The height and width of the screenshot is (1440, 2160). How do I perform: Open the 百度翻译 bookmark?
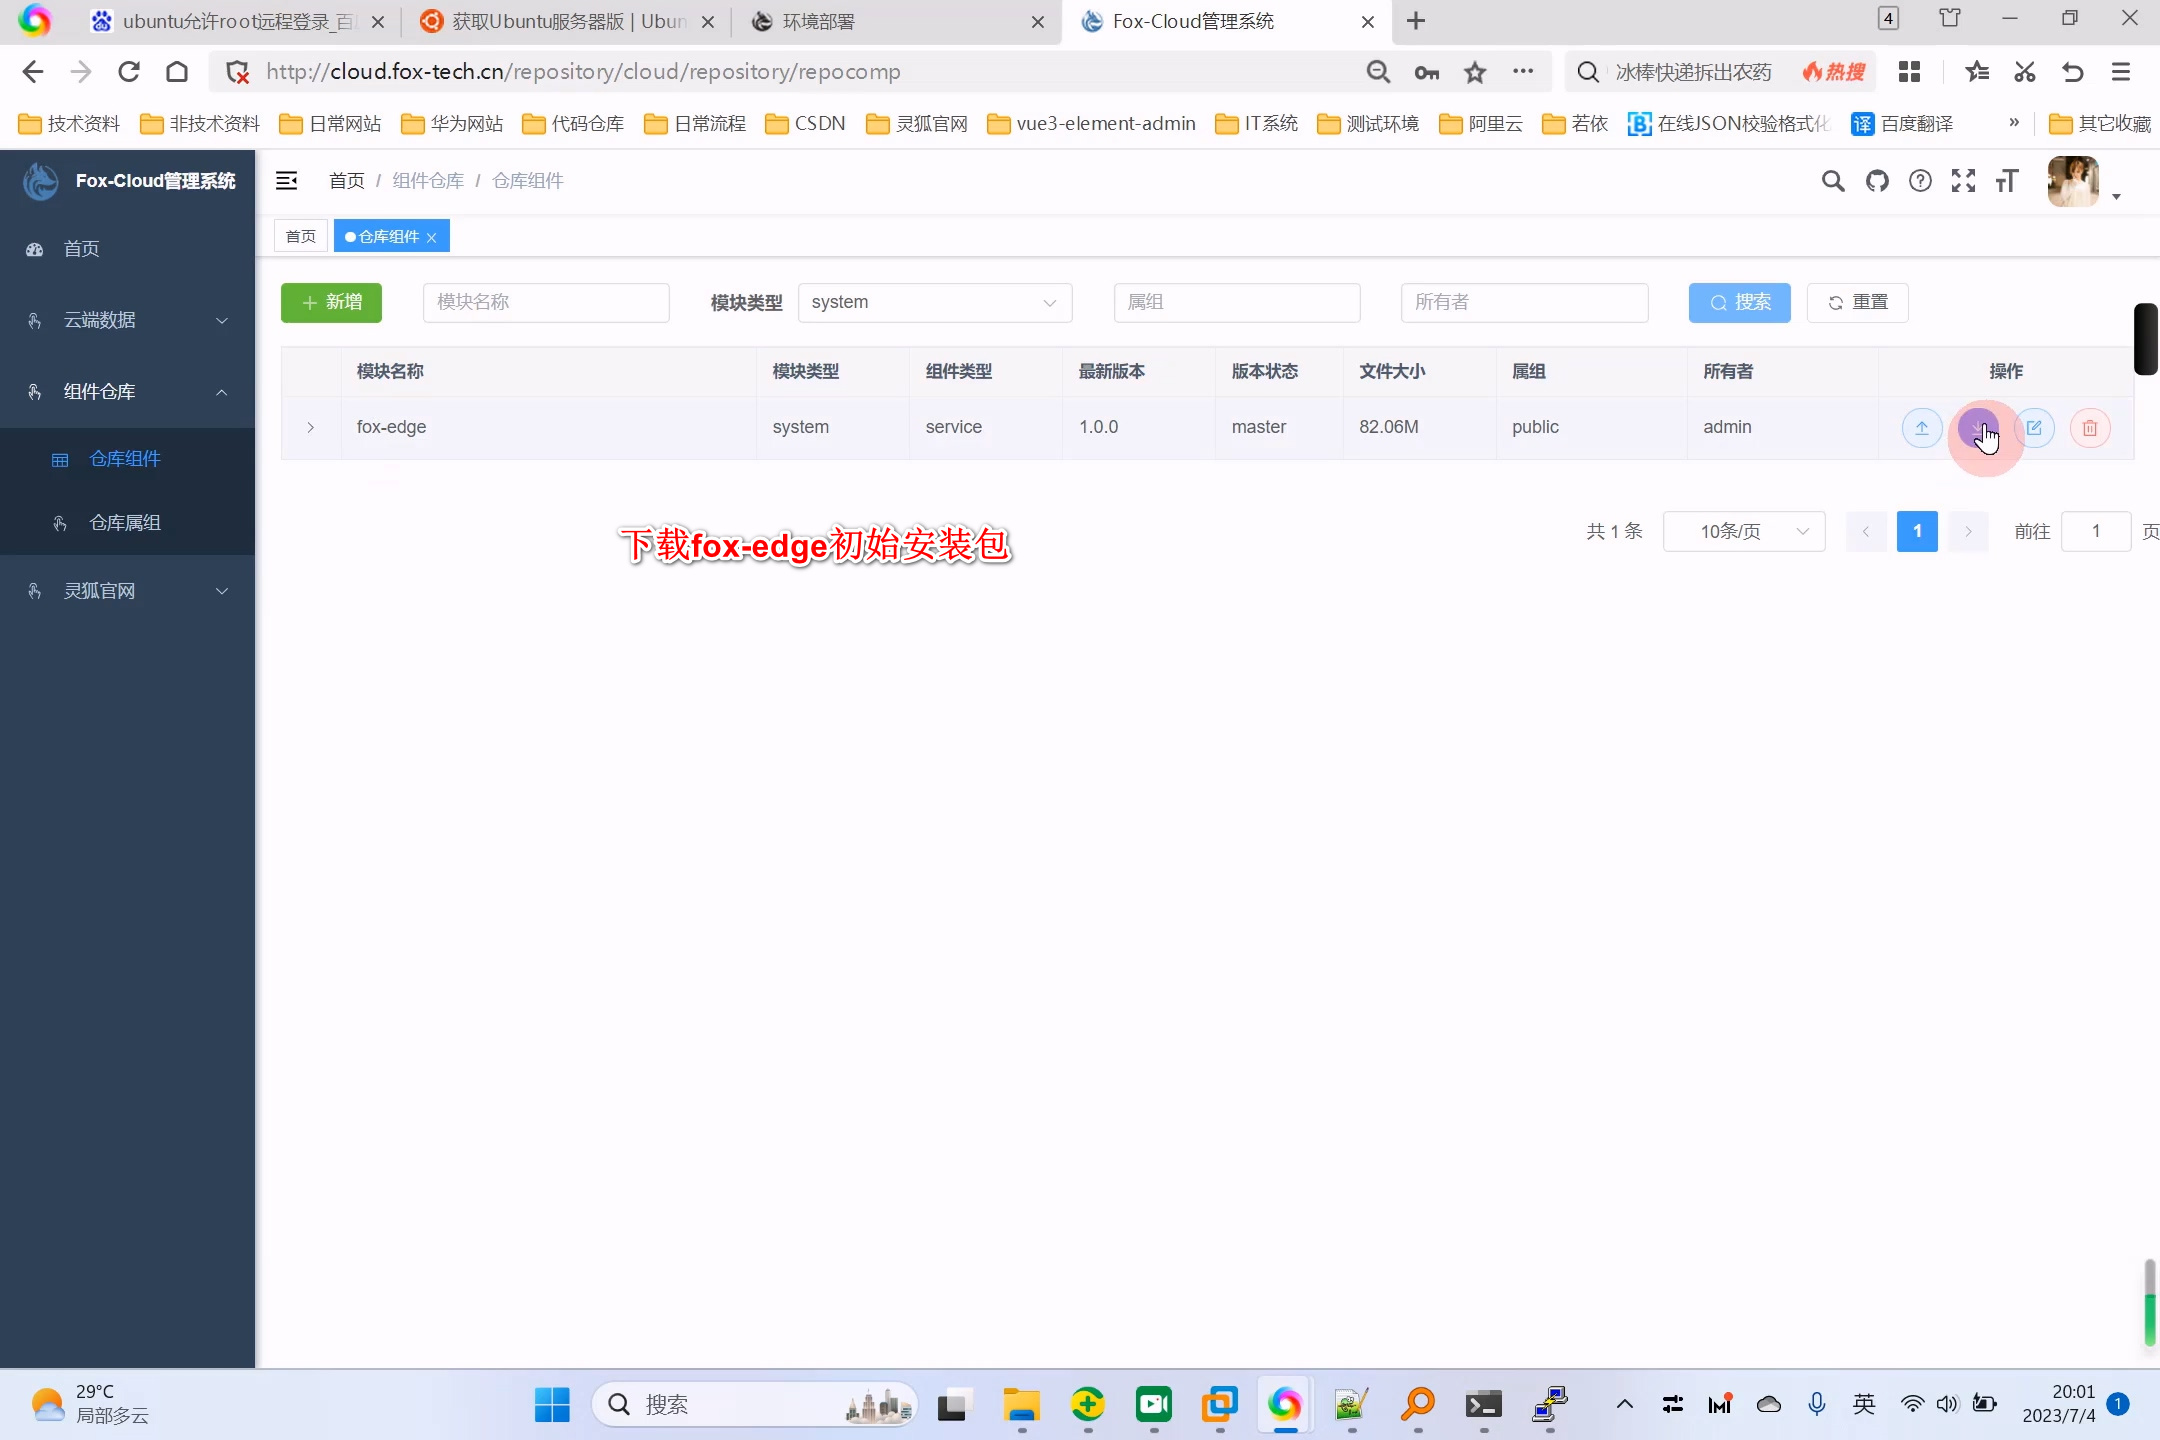click(x=1902, y=123)
